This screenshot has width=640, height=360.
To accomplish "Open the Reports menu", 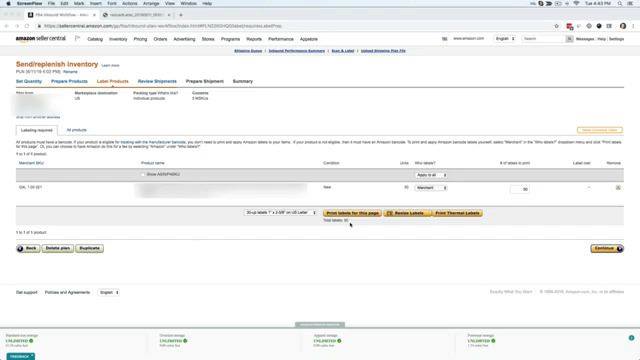I will [x=254, y=39].
